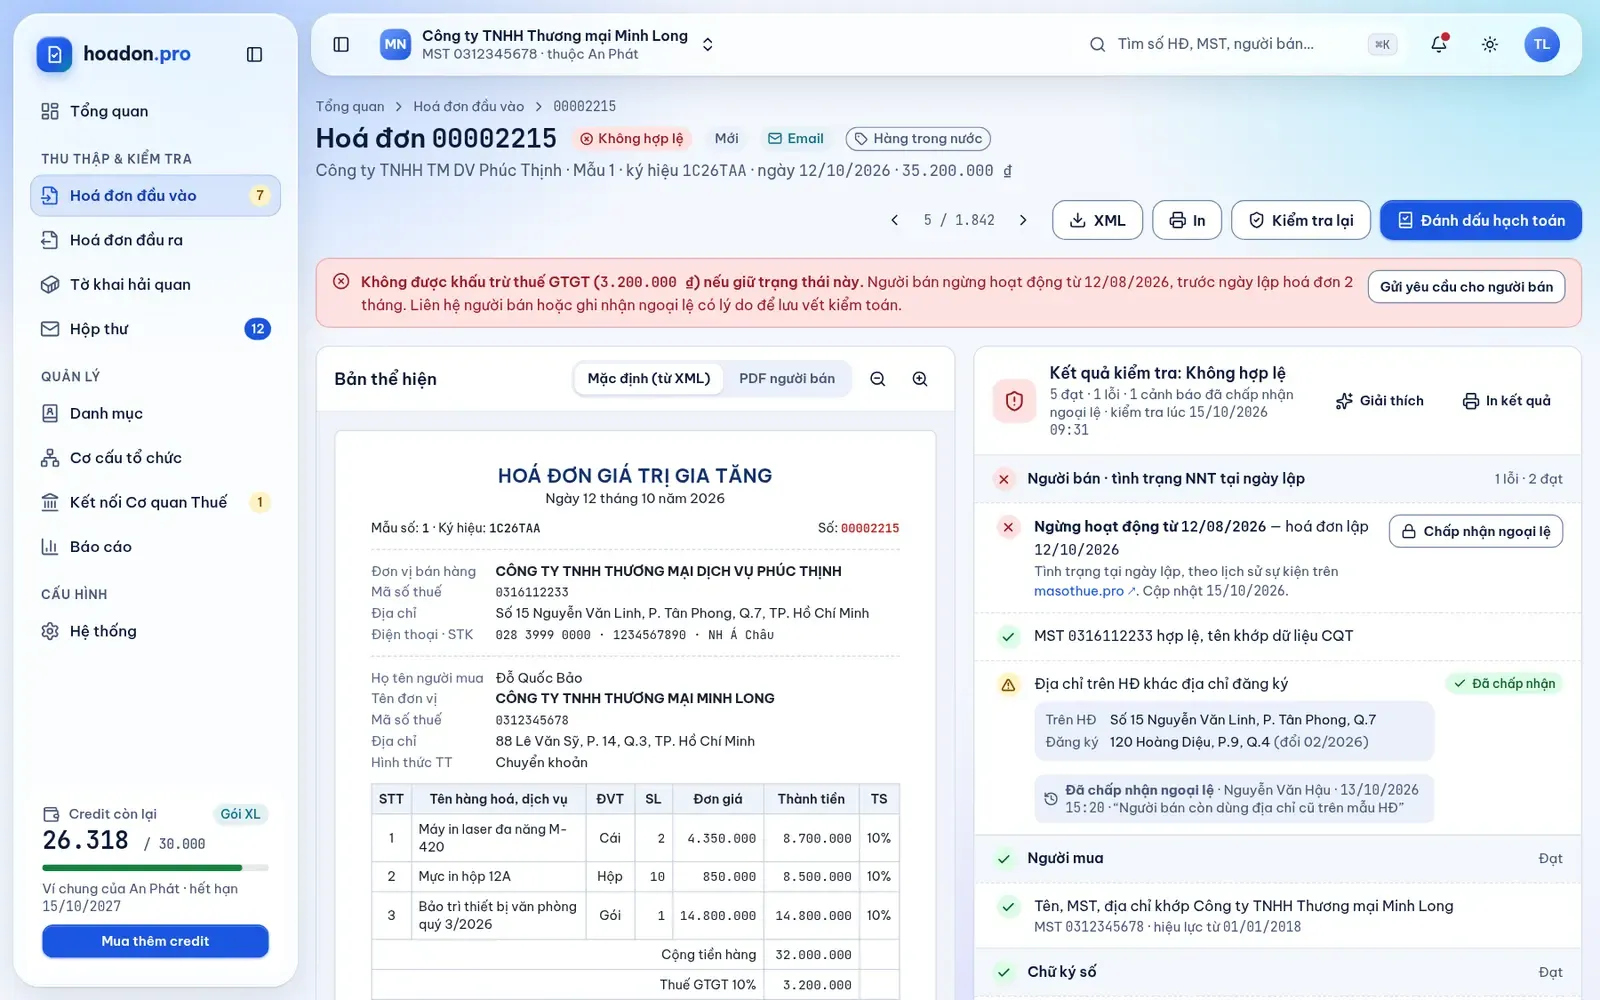Go to previous invoice arrow
Screen dimensions: 1600x1000
click(x=894, y=220)
